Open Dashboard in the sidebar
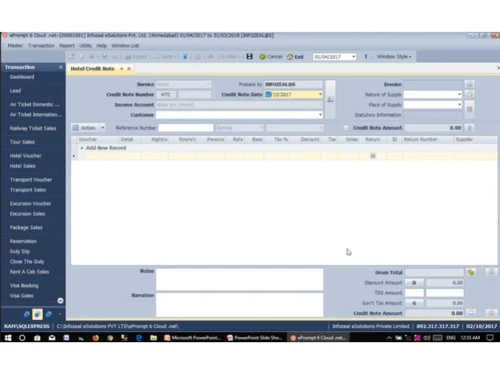The width and height of the screenshot is (500, 375). [22, 77]
